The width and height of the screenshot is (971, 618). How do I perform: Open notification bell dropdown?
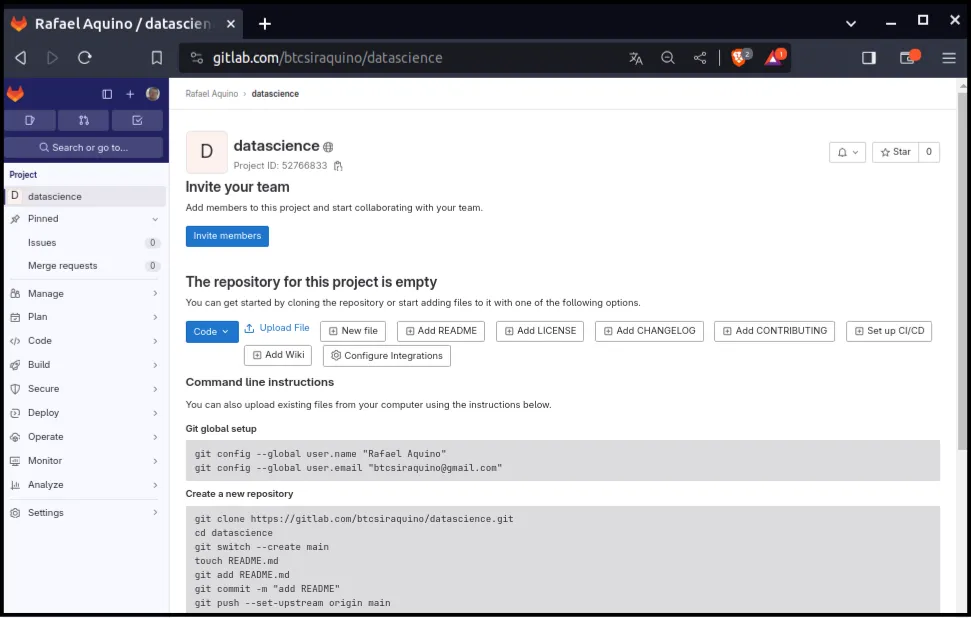coord(847,152)
